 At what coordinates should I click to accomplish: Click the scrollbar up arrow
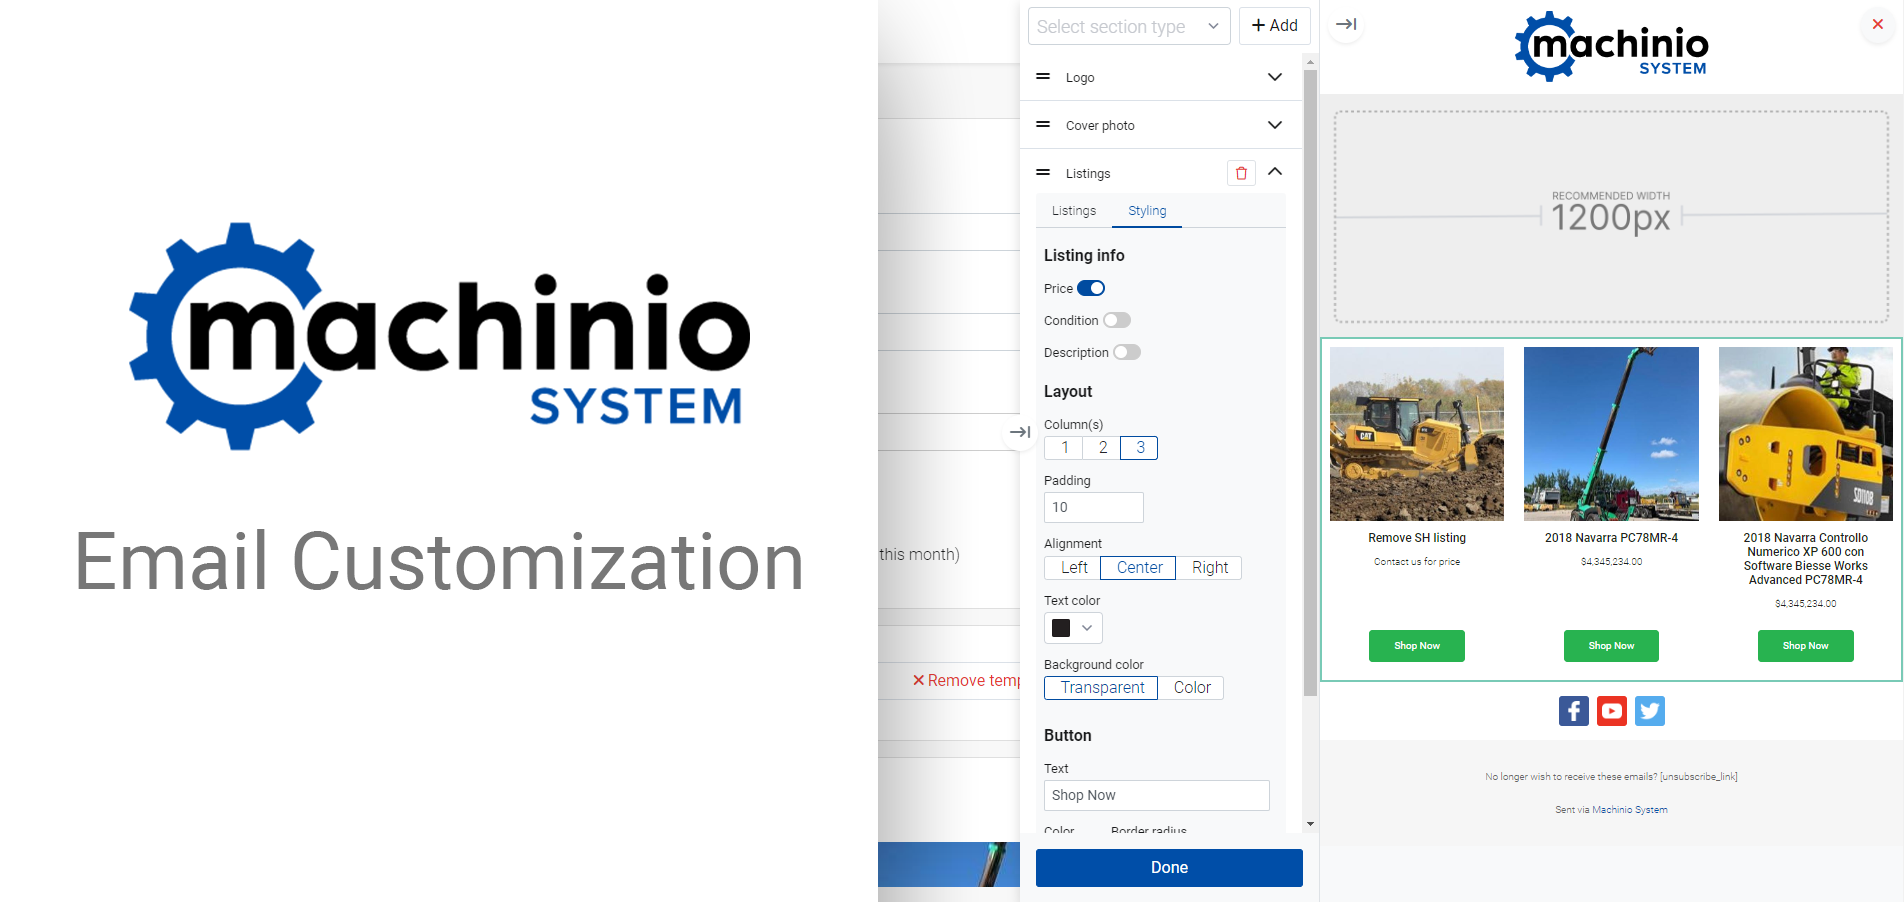click(1310, 61)
